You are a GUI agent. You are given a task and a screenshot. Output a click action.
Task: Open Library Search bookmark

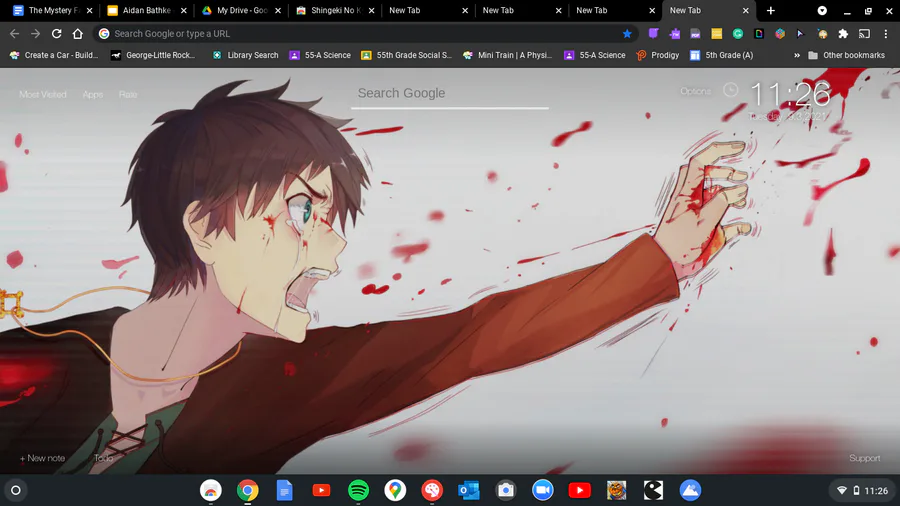coord(245,55)
